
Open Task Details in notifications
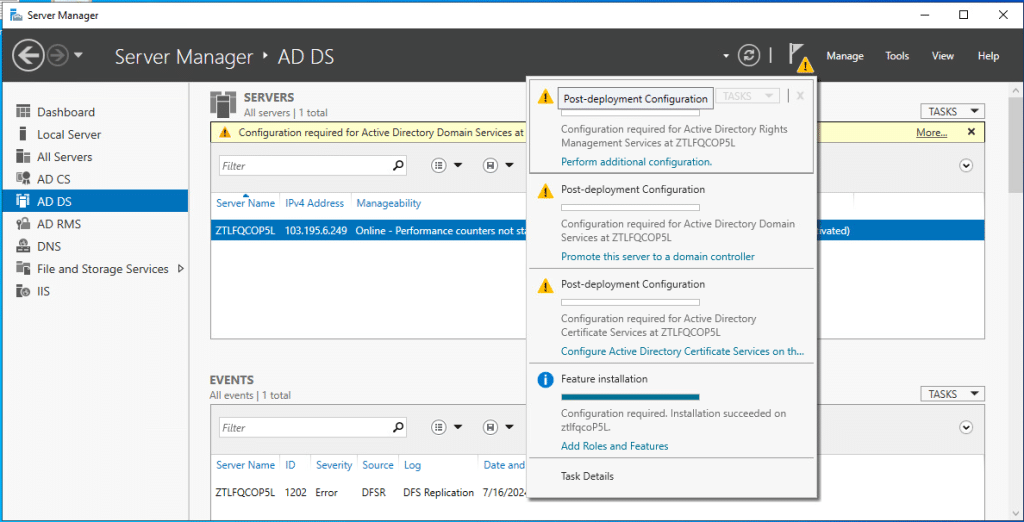coord(587,476)
